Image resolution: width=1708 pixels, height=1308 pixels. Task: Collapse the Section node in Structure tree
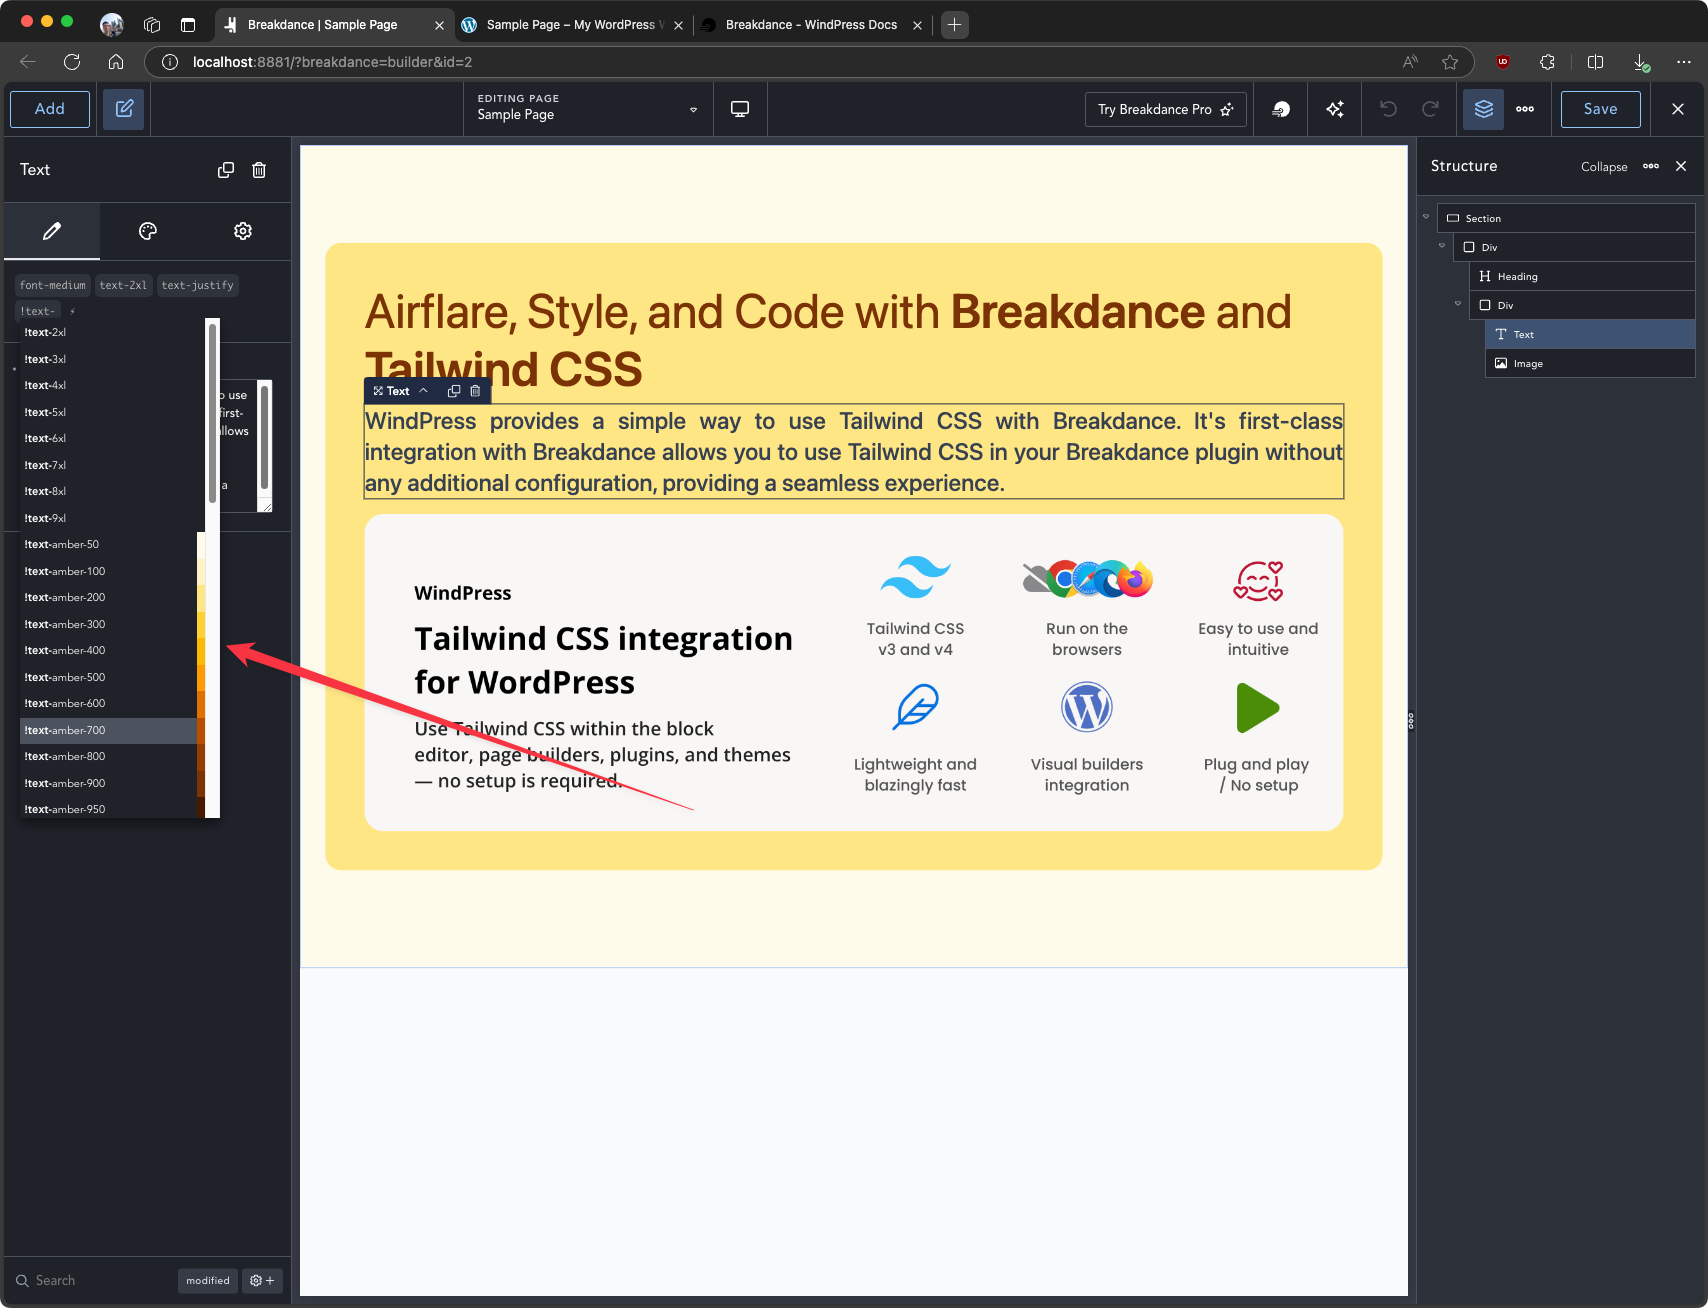[x=1426, y=217]
